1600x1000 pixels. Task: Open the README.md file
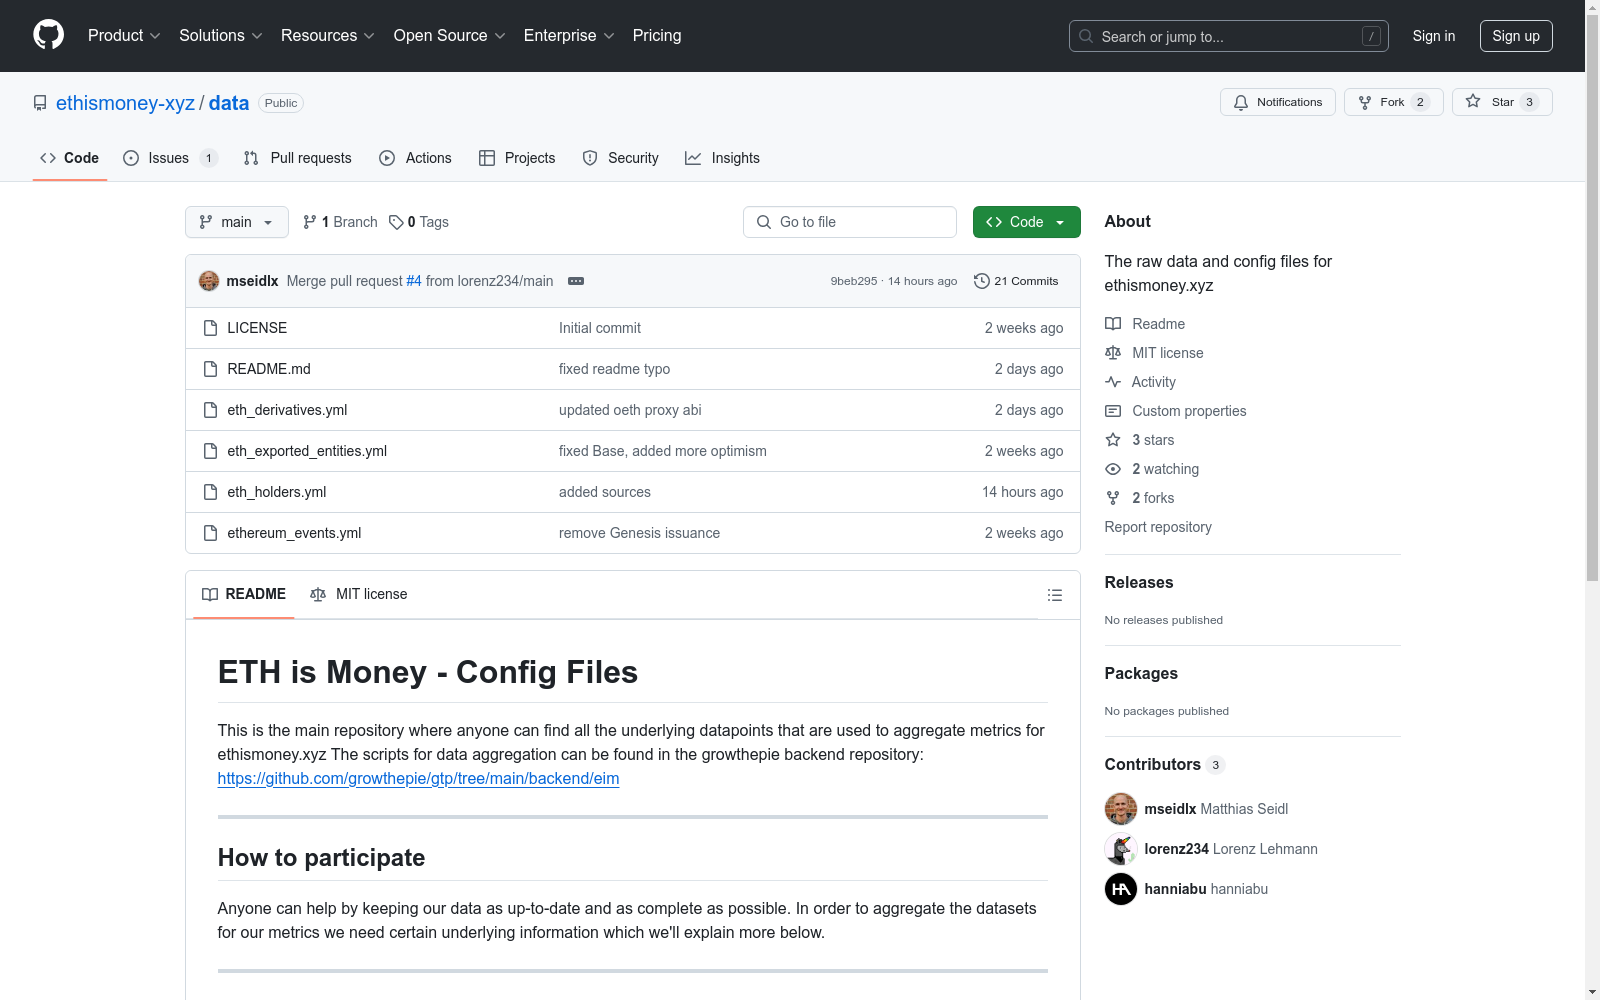(269, 369)
